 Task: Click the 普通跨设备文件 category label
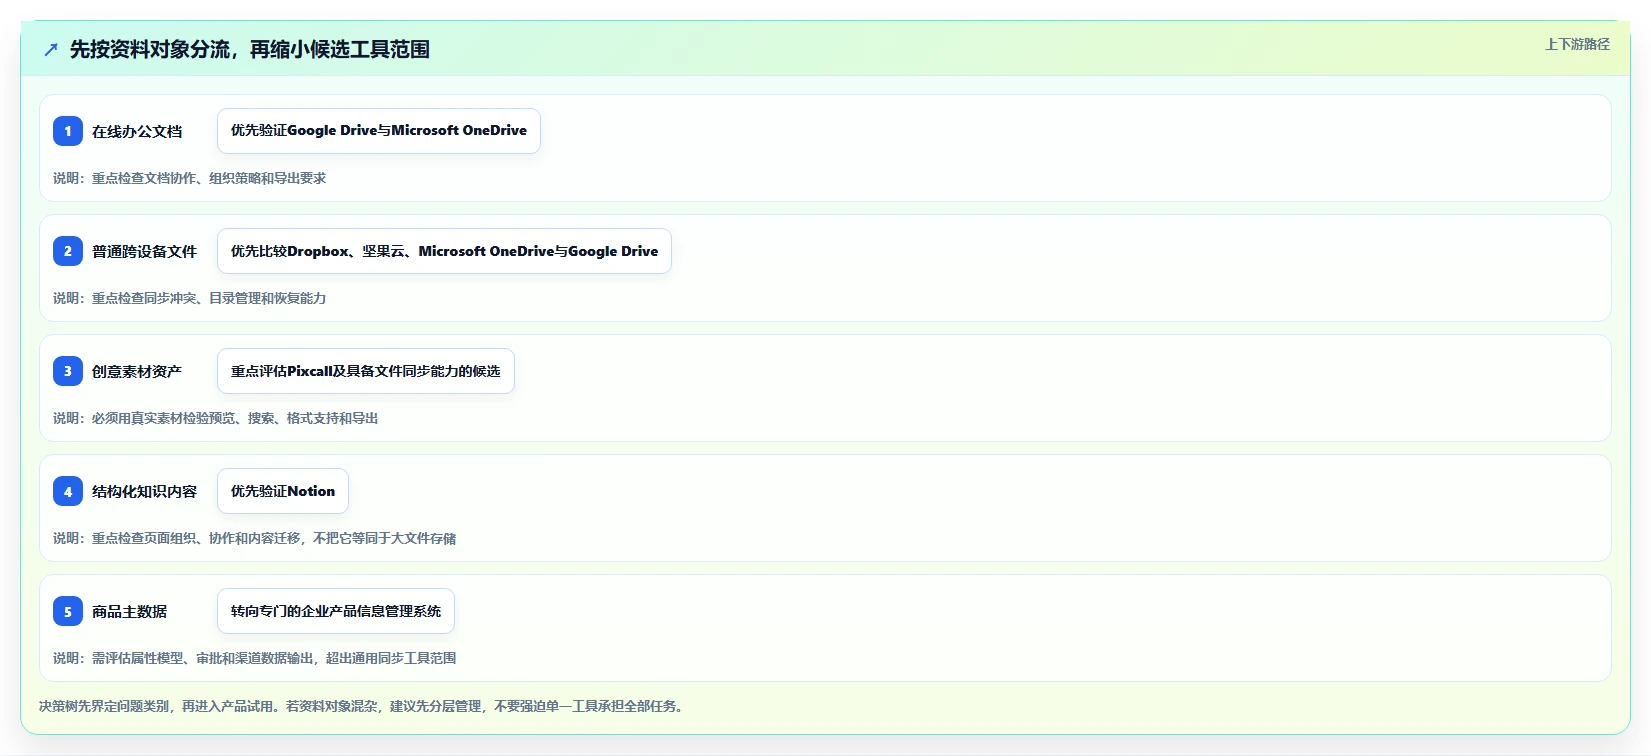pyautogui.click(x=144, y=251)
